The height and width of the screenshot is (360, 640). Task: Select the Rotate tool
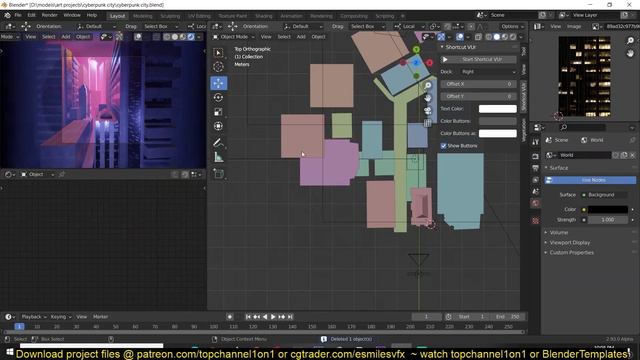tap(218, 97)
